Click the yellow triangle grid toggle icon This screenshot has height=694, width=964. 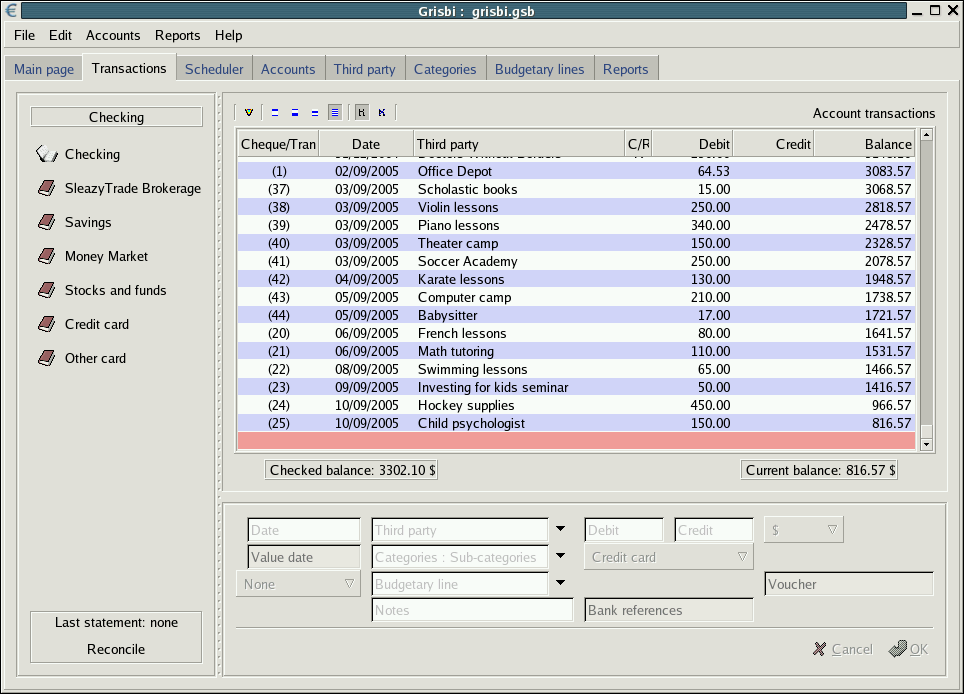249,113
